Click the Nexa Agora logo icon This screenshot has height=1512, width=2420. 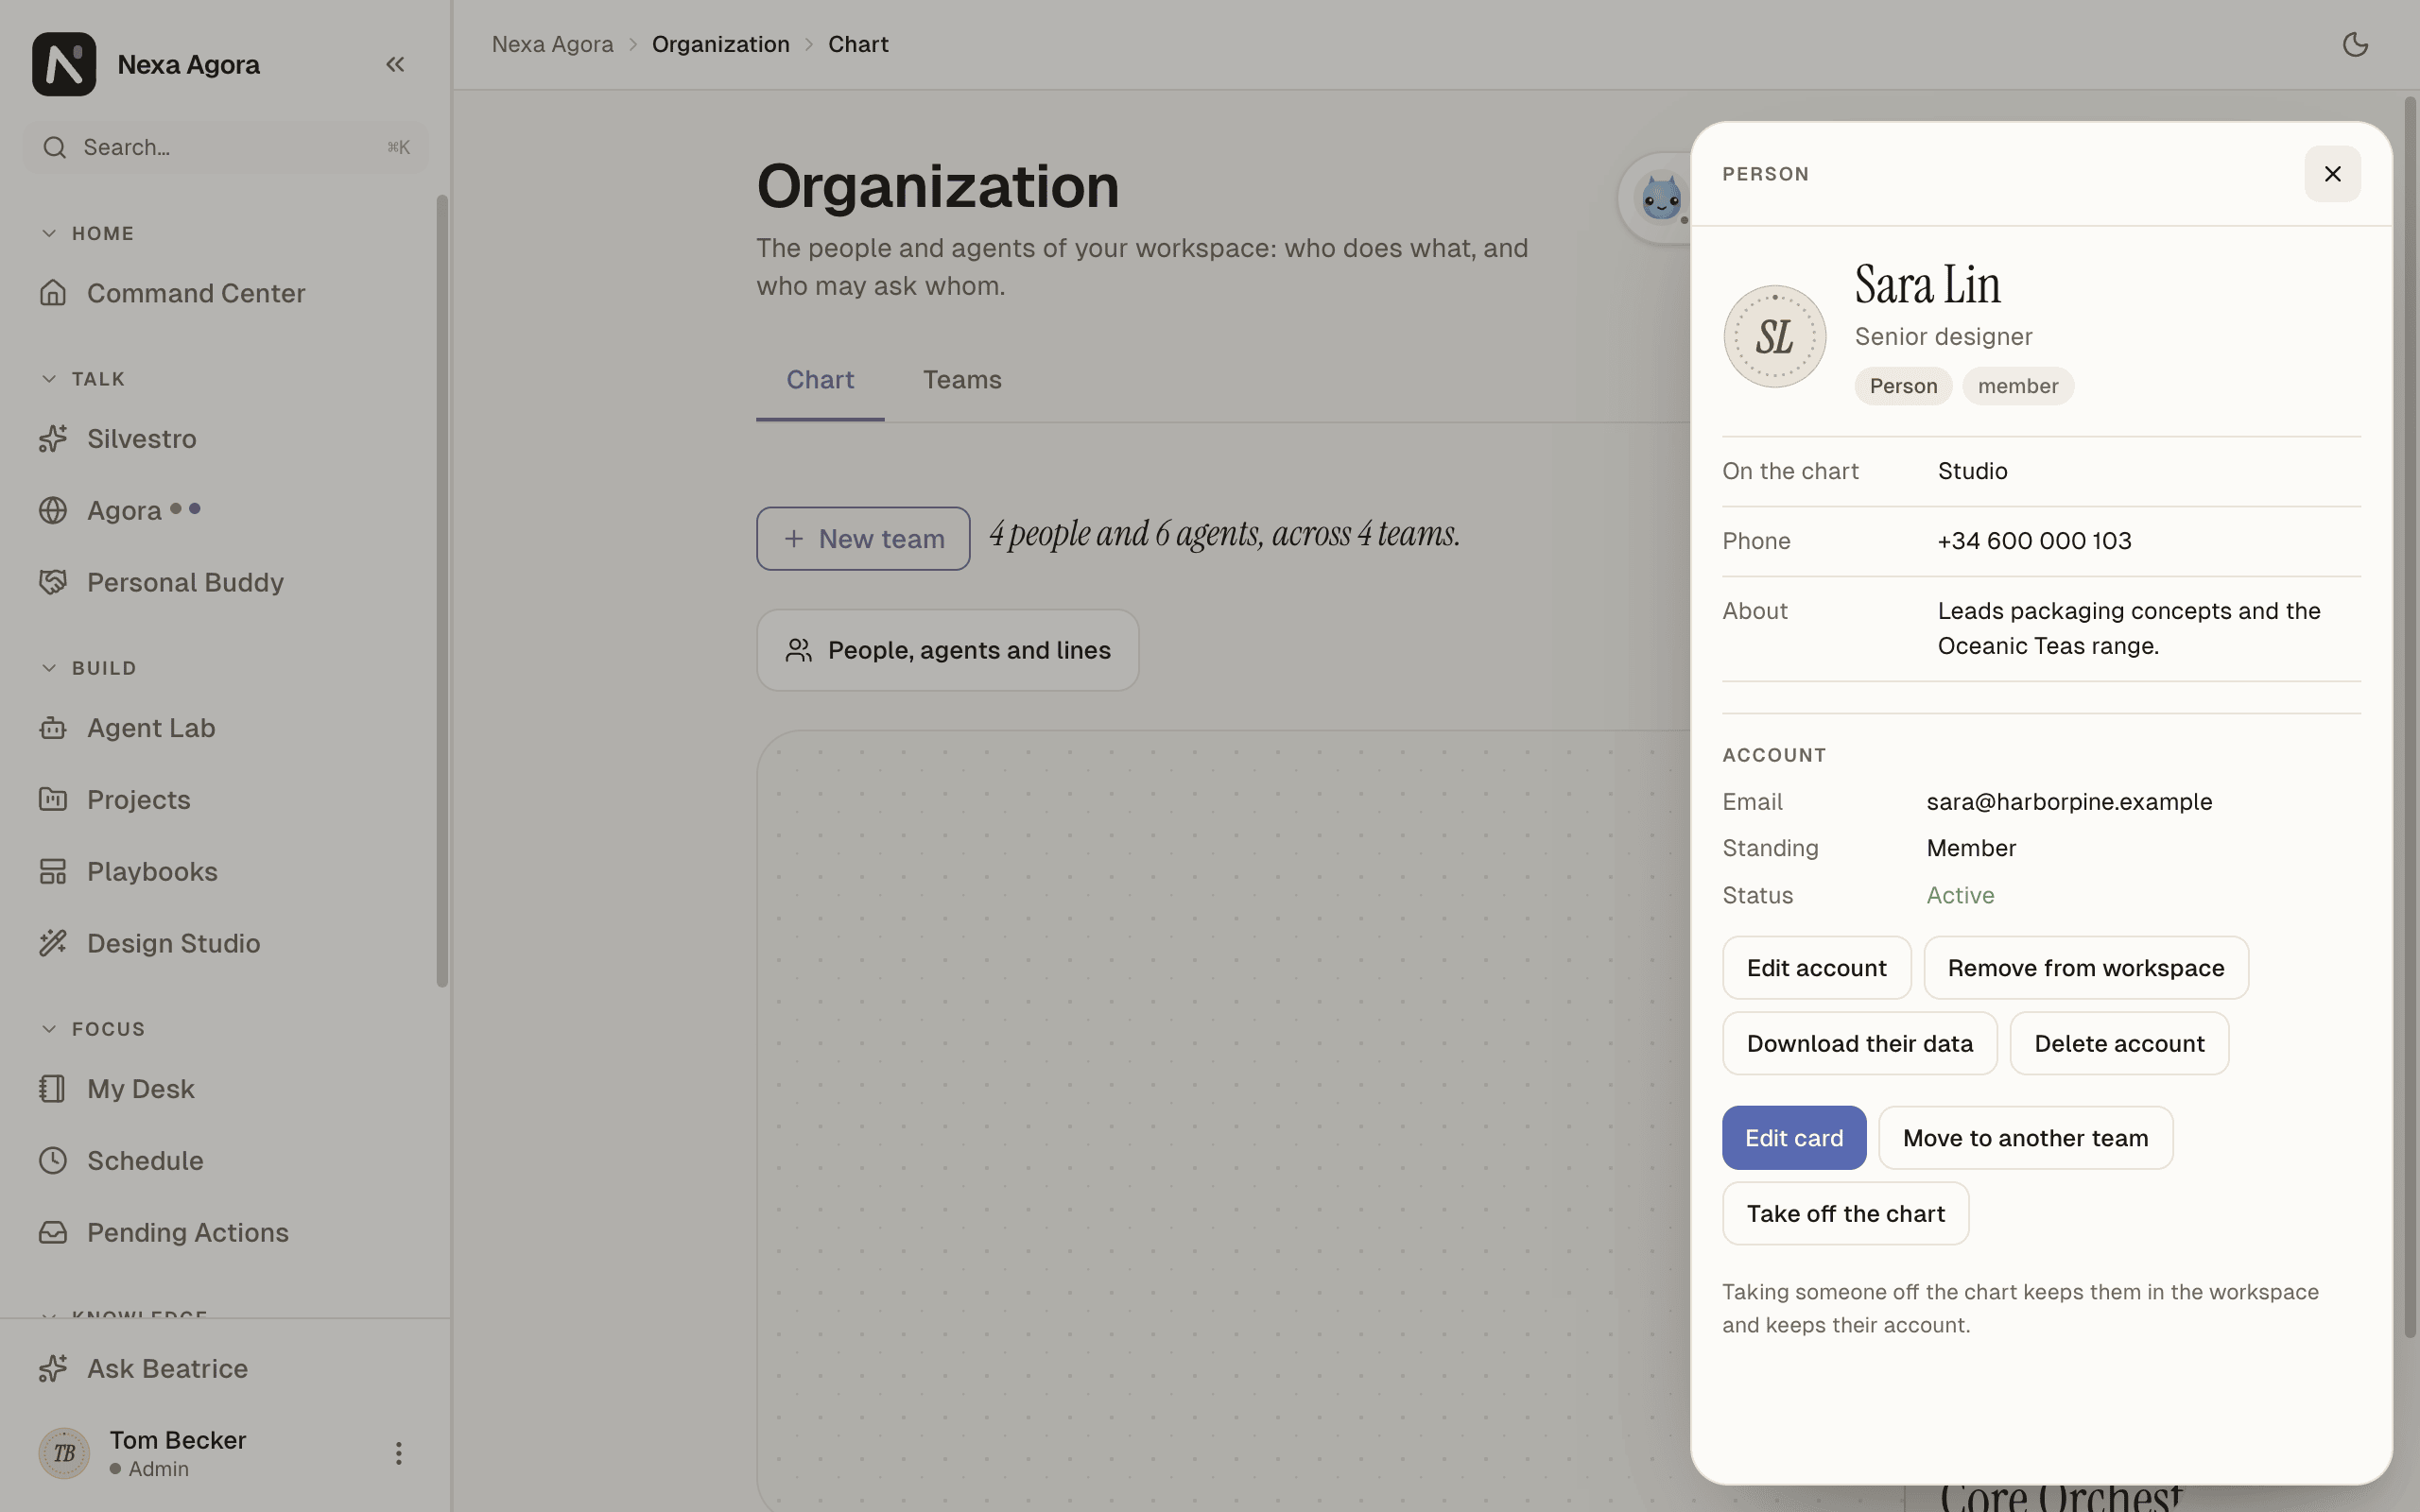64,64
